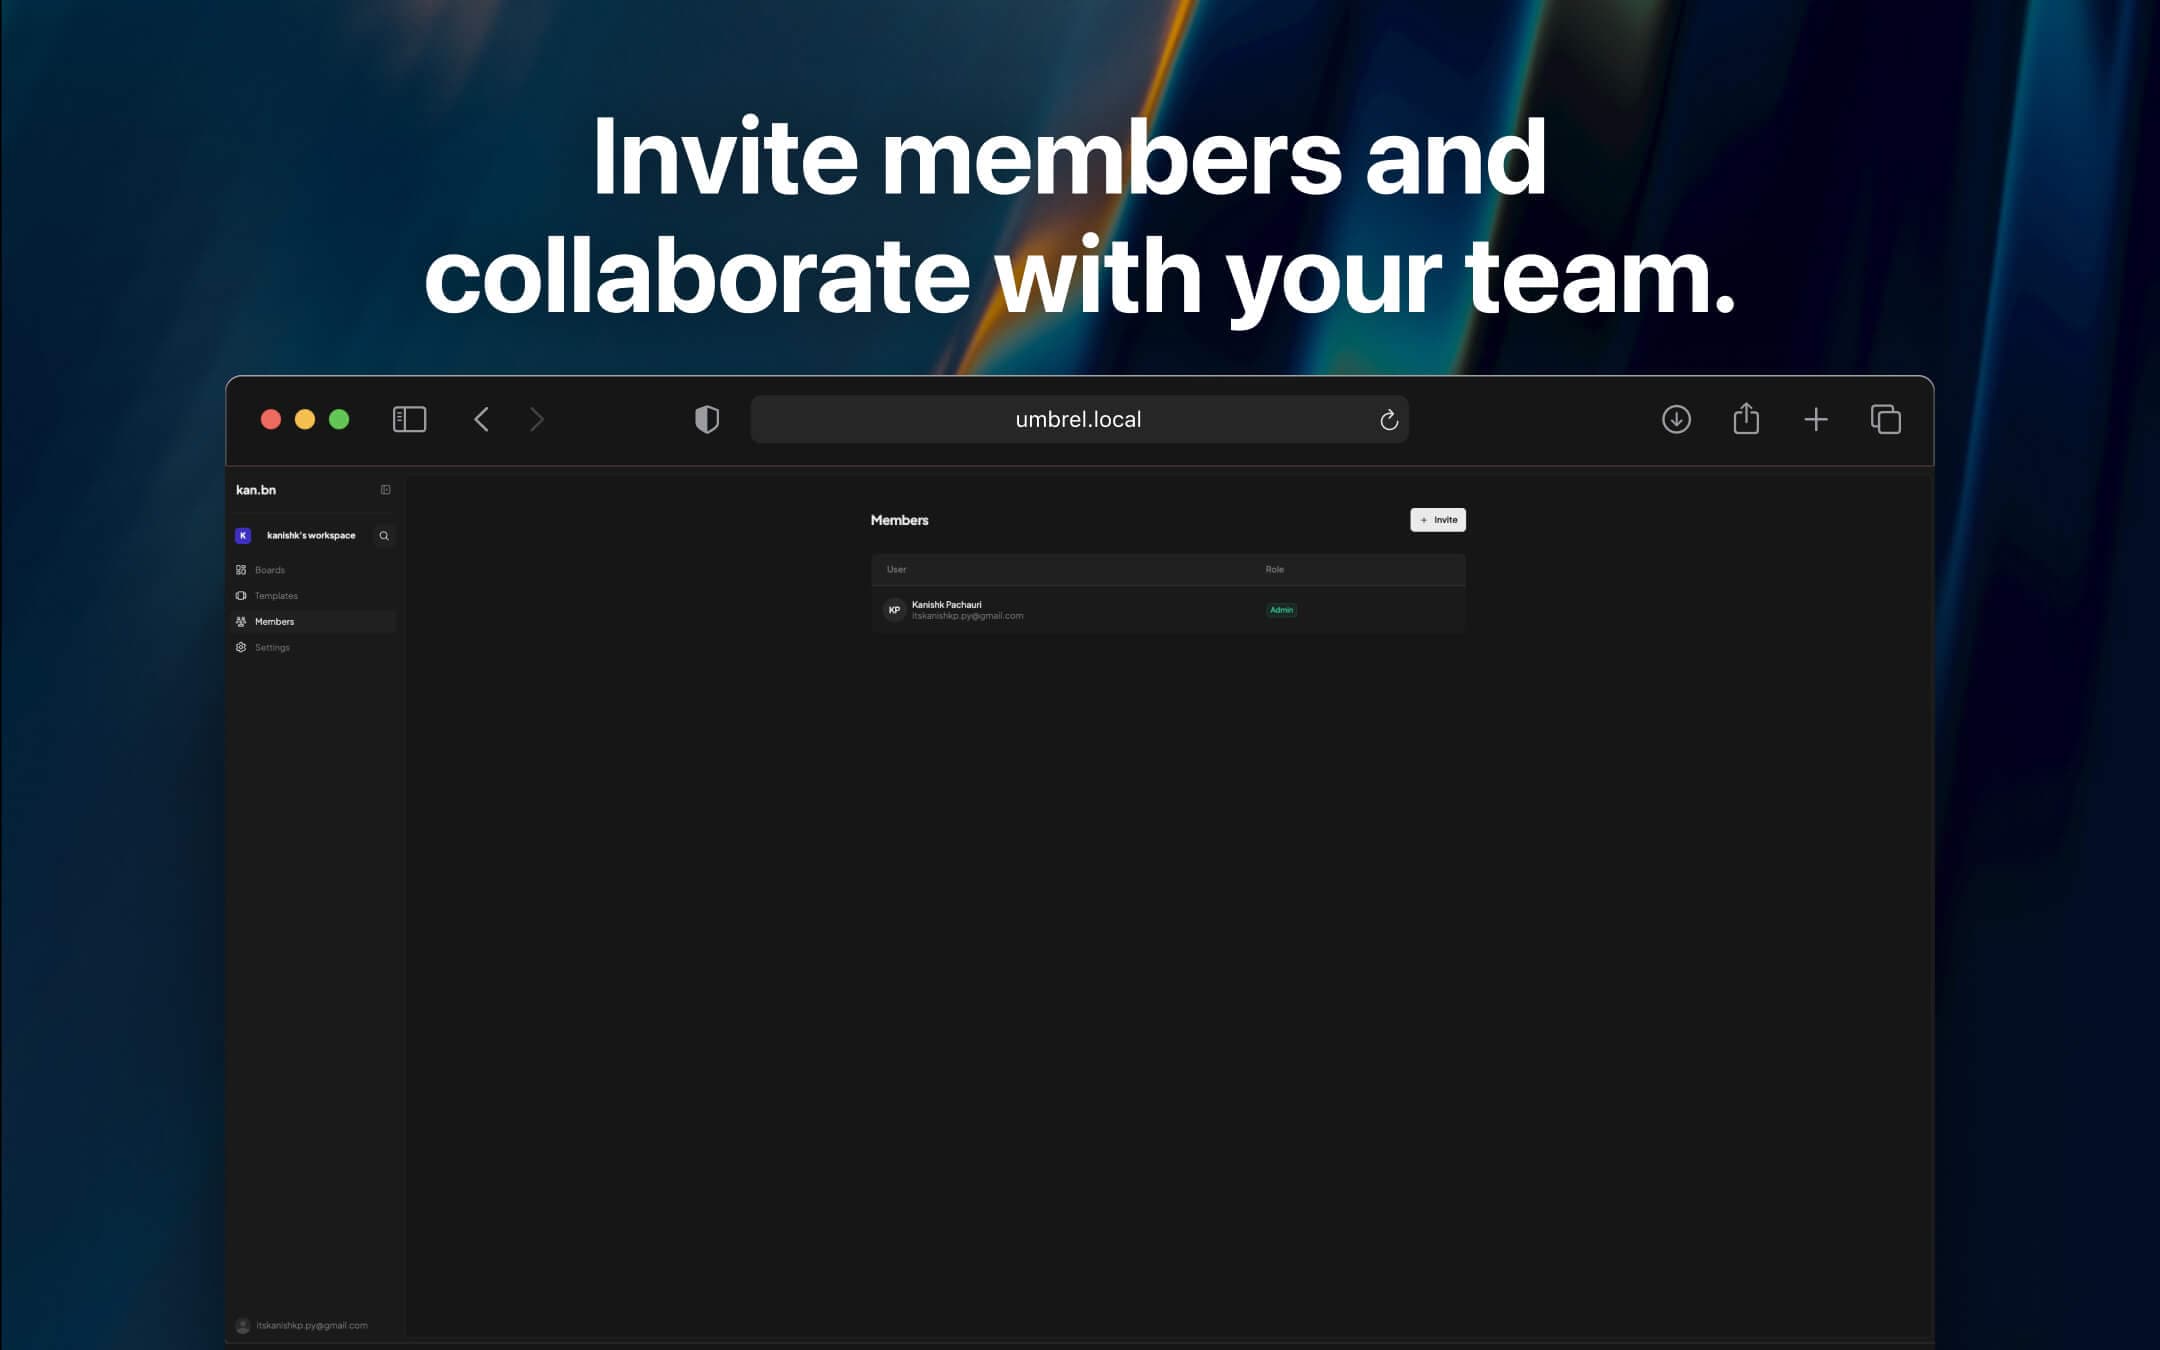The image size is (2160, 1350).
Task: Open the Safari share sheet
Action: [x=1746, y=419]
